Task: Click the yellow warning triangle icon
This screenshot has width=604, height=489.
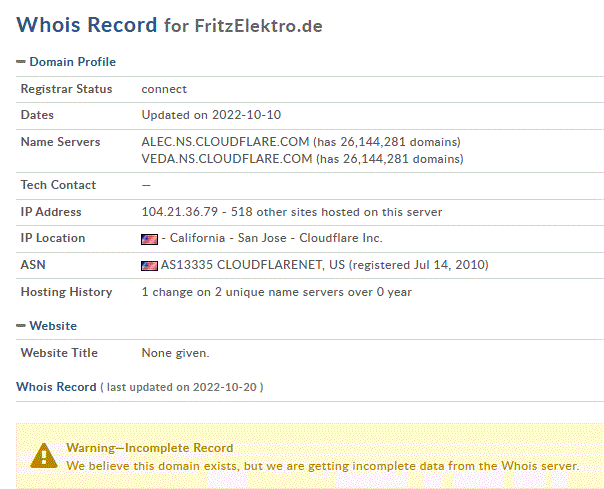Action: point(44,456)
